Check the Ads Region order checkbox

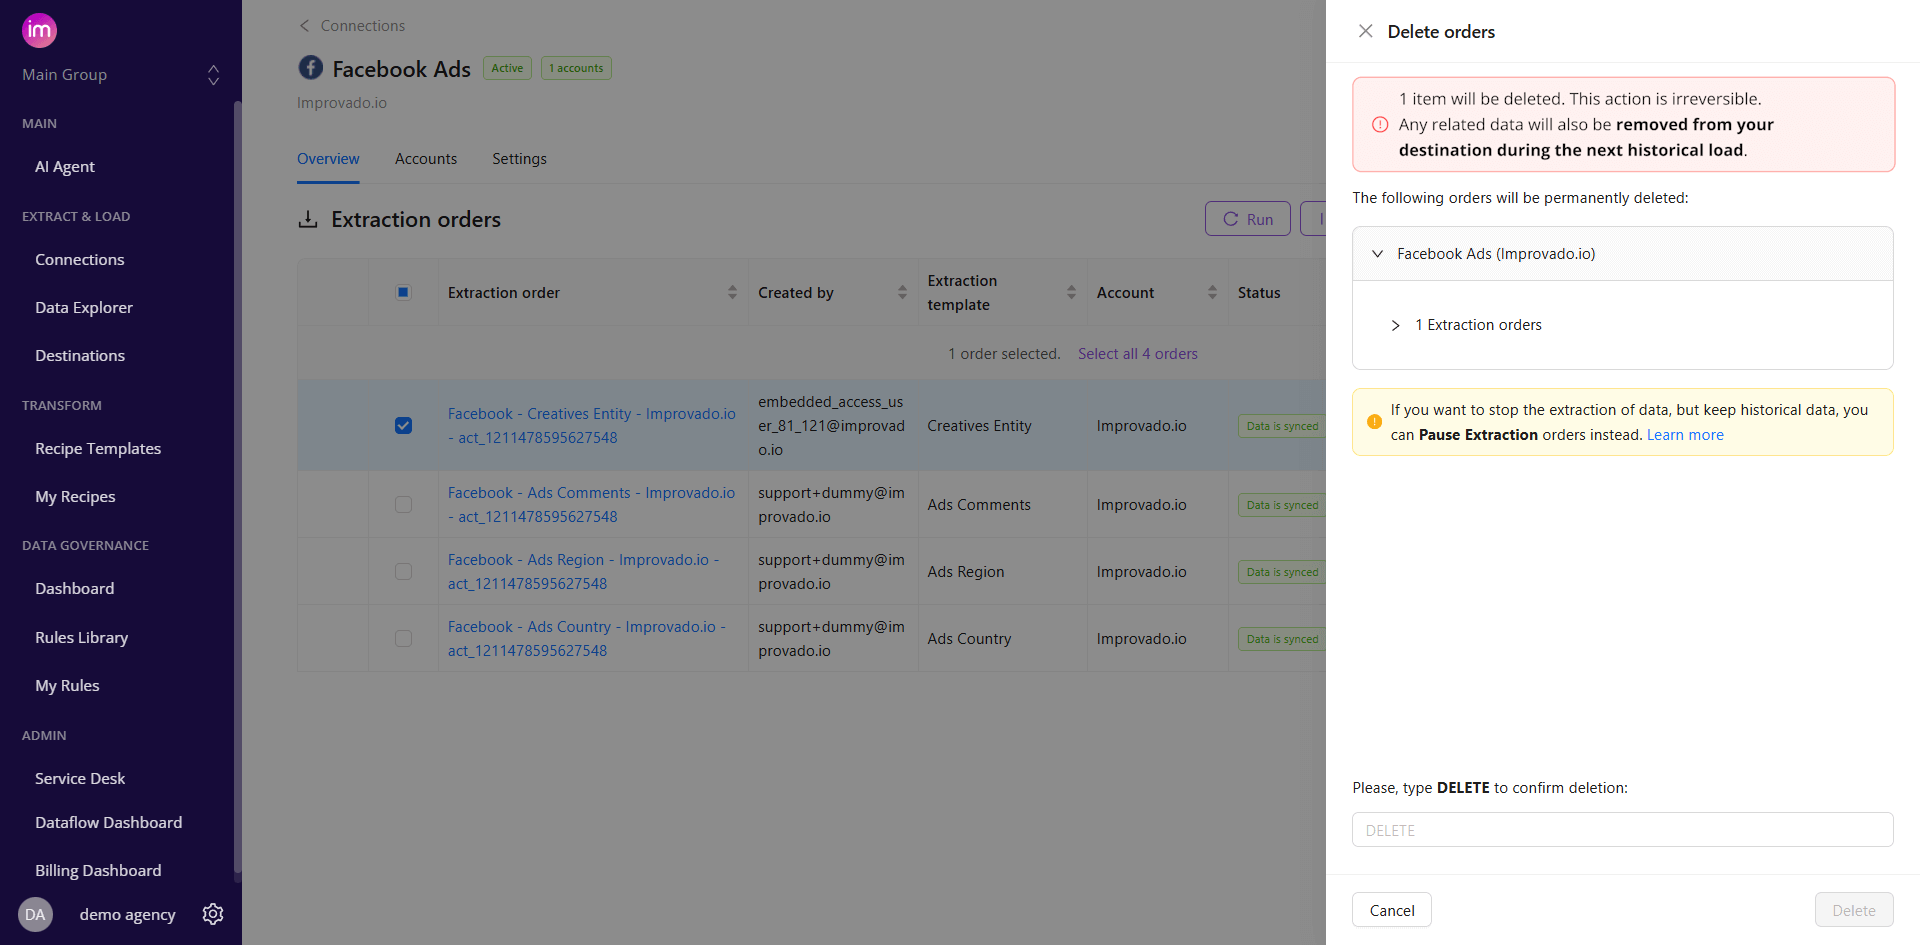pos(403,572)
